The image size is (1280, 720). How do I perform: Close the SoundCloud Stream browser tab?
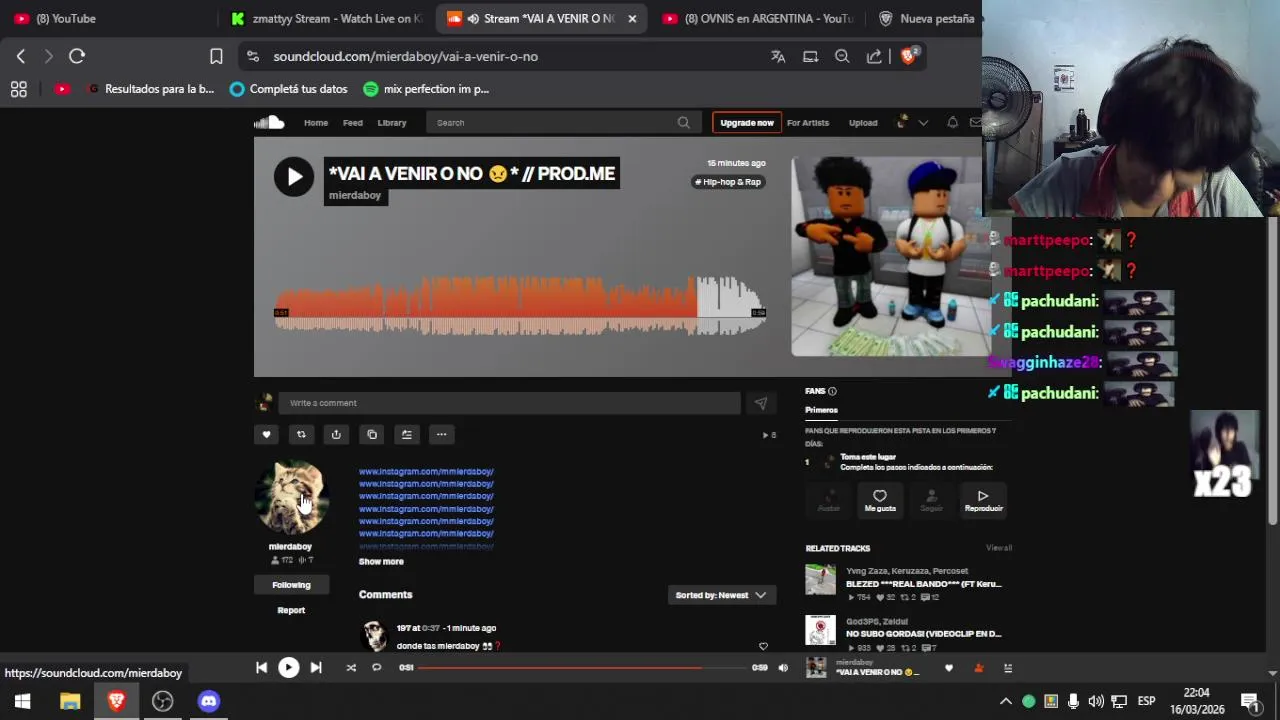tap(632, 18)
